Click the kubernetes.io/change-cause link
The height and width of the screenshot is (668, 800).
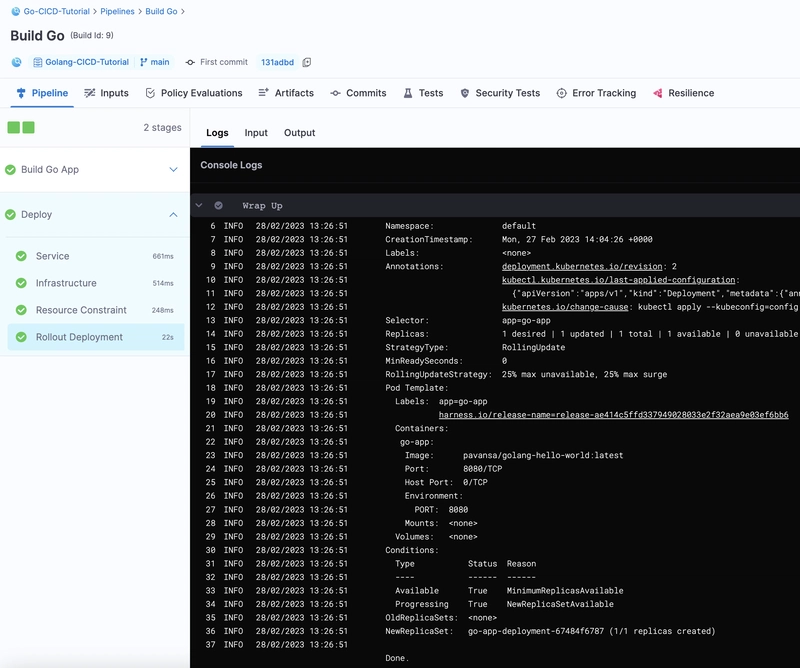click(565, 307)
